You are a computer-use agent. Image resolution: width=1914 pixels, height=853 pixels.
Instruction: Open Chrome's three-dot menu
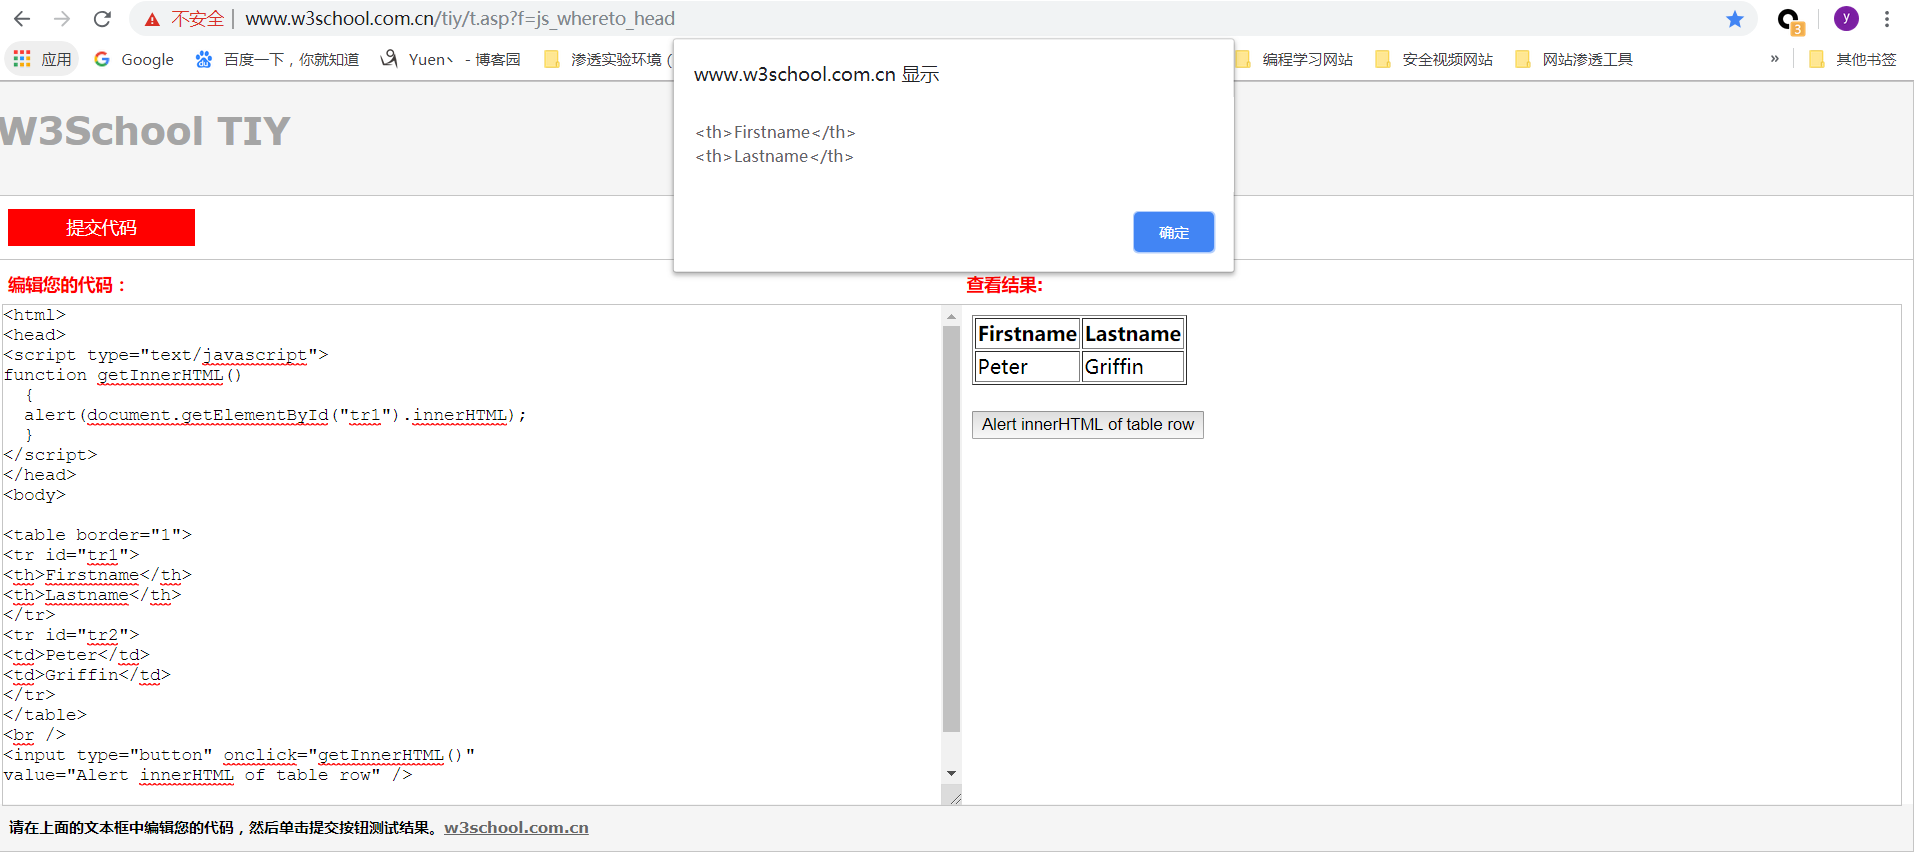(x=1887, y=19)
